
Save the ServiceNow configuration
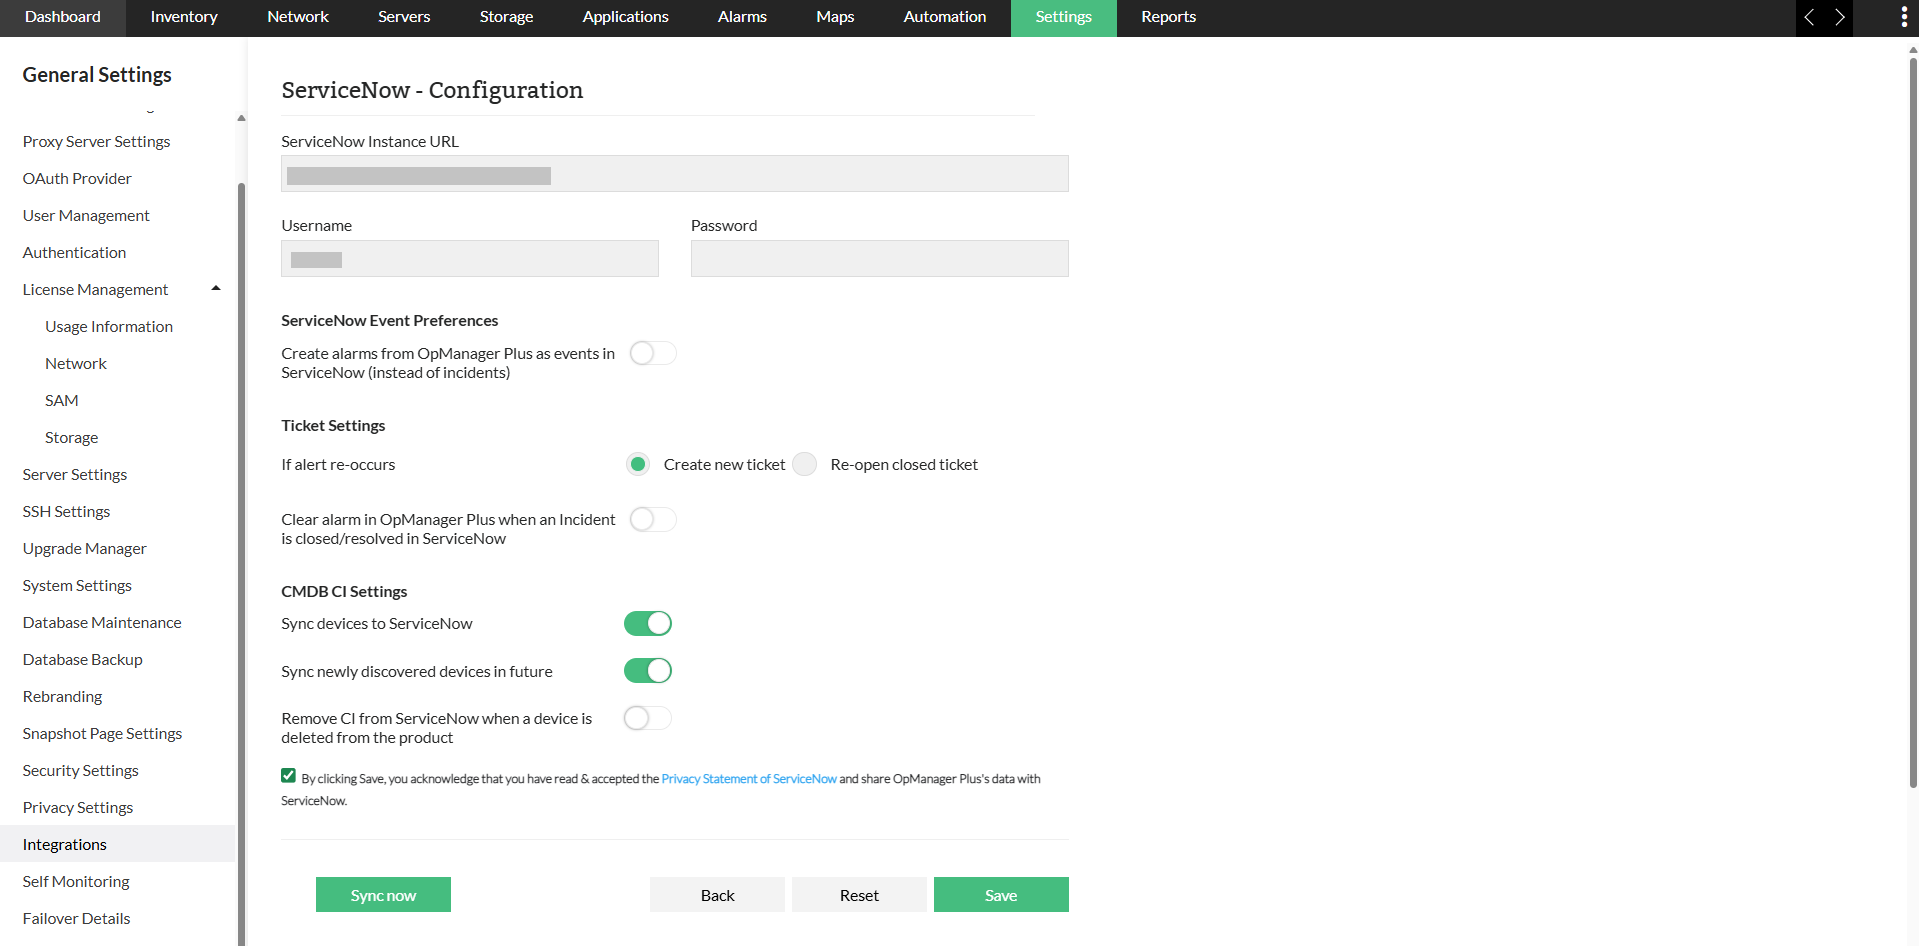(1001, 895)
